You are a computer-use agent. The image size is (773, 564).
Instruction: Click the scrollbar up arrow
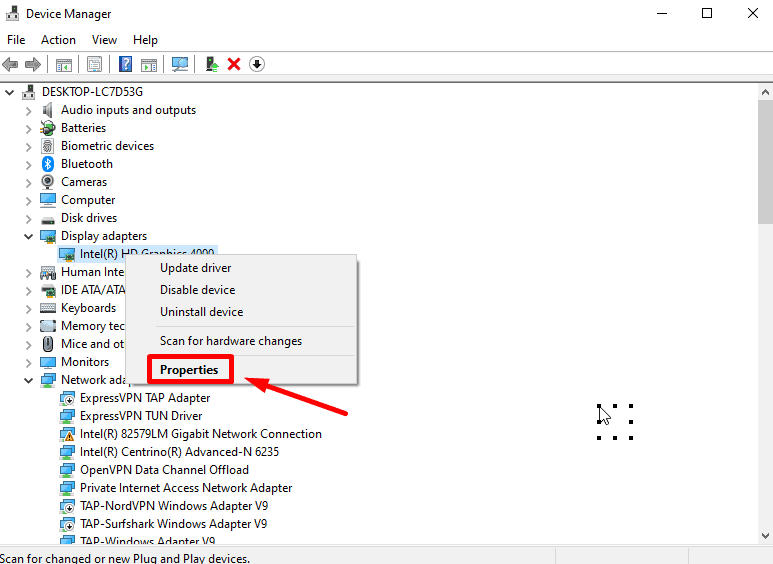(765, 92)
